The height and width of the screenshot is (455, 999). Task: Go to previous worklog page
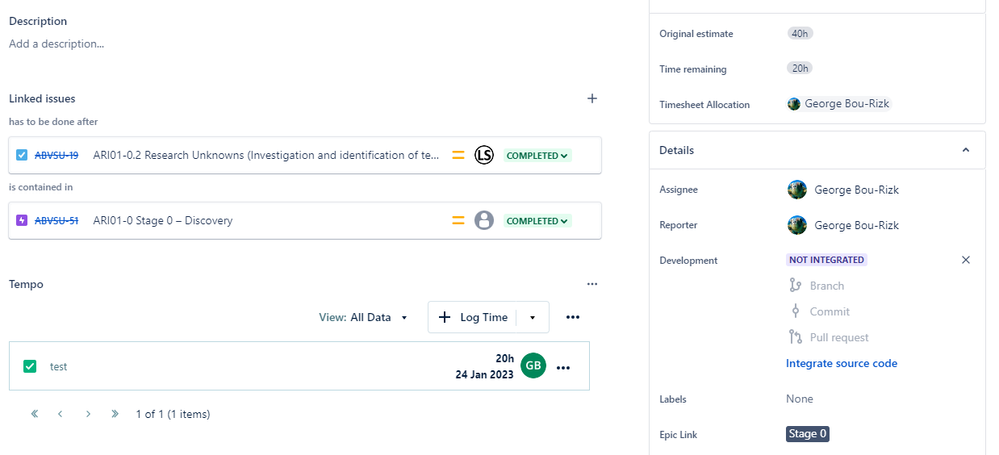[x=60, y=414]
